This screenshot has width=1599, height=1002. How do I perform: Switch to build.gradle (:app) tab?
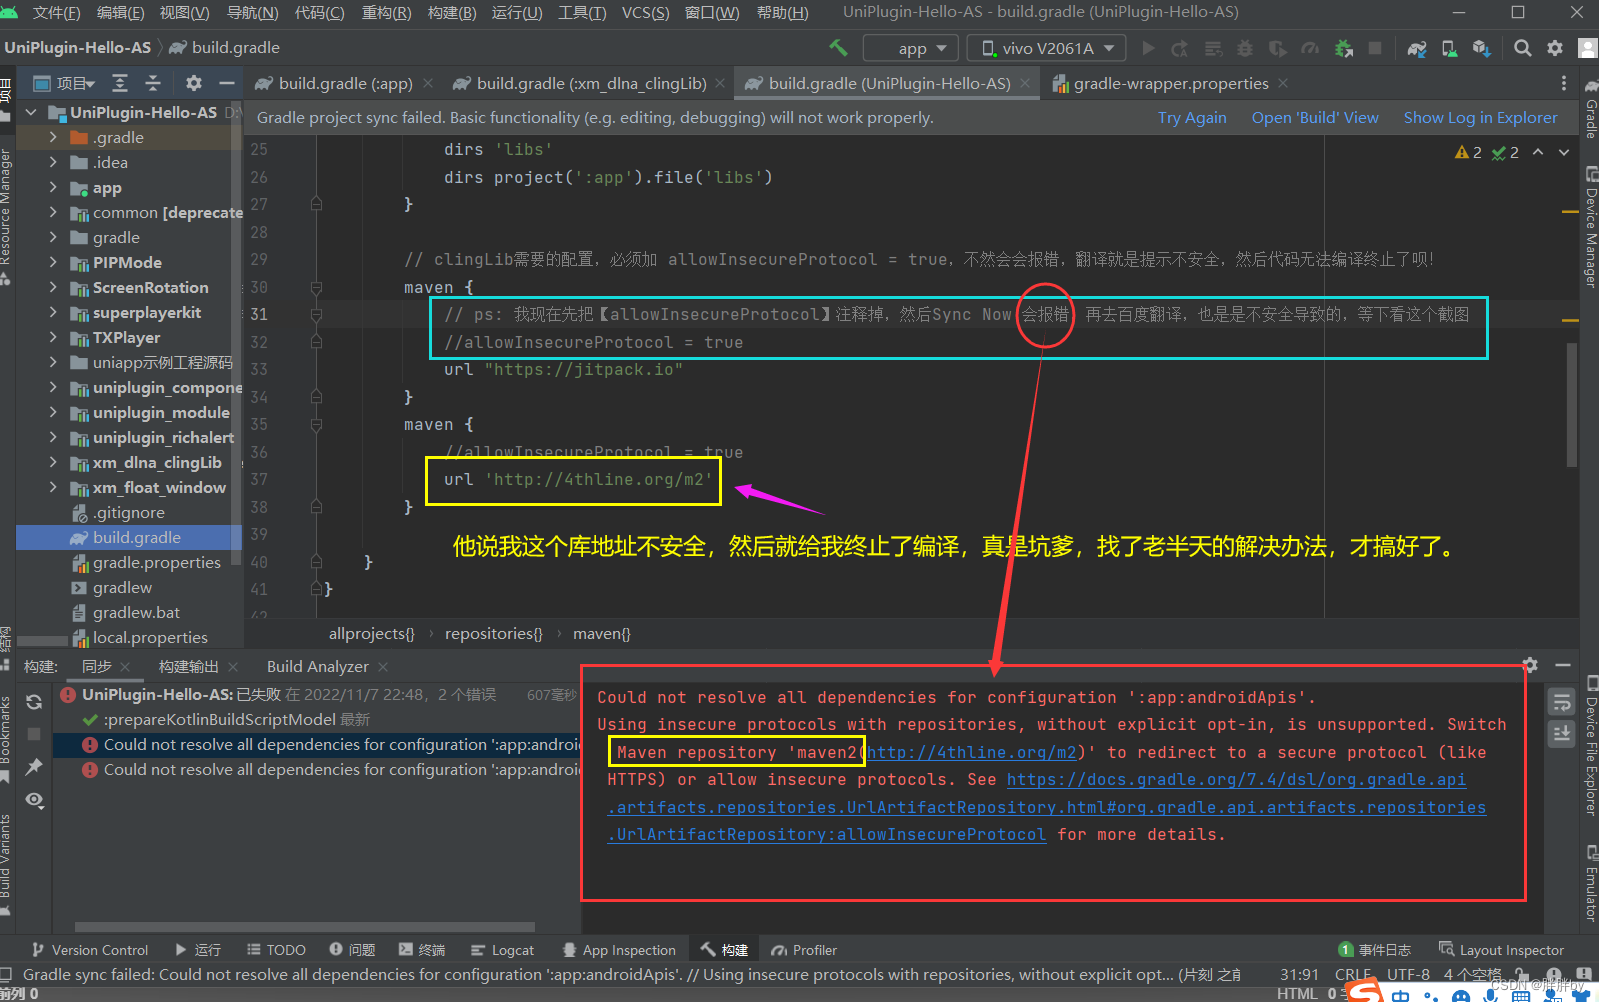tap(344, 84)
